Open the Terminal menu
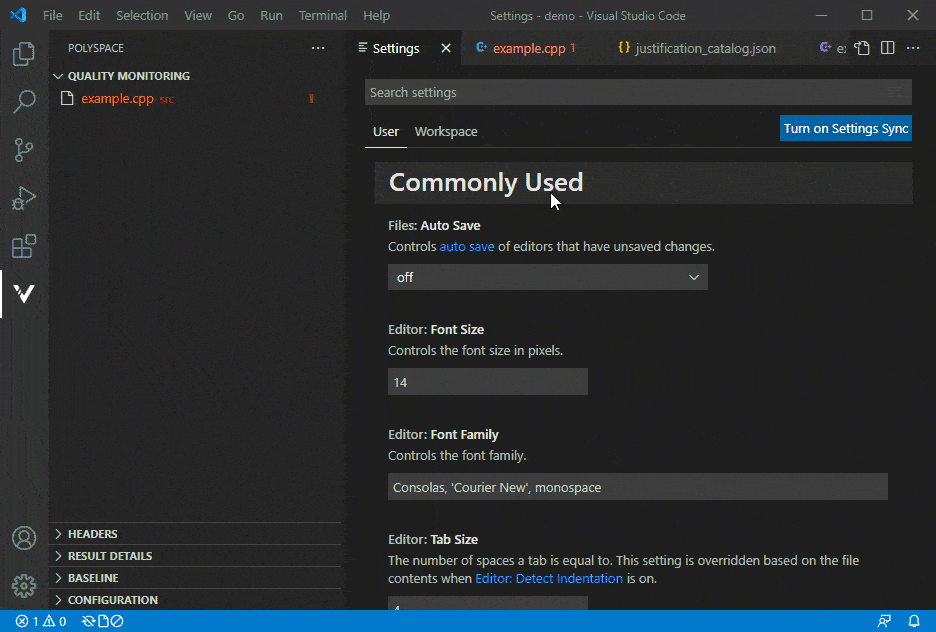This screenshot has height=632, width=936. click(322, 16)
